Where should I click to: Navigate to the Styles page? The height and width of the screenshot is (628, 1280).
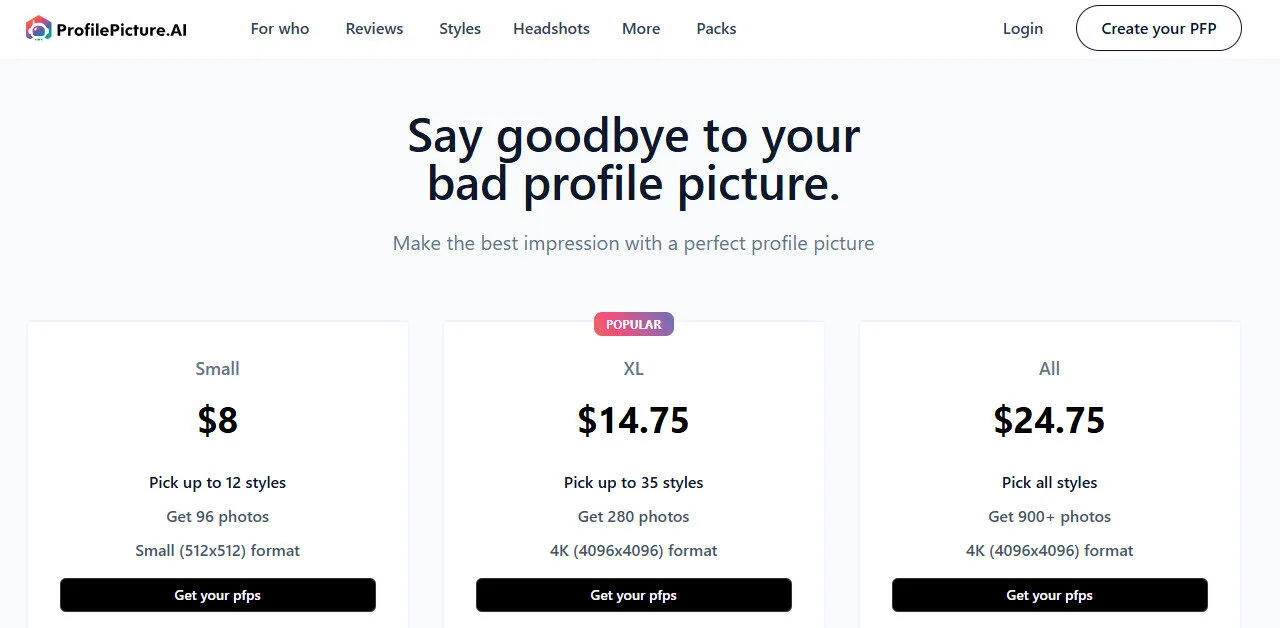[459, 28]
